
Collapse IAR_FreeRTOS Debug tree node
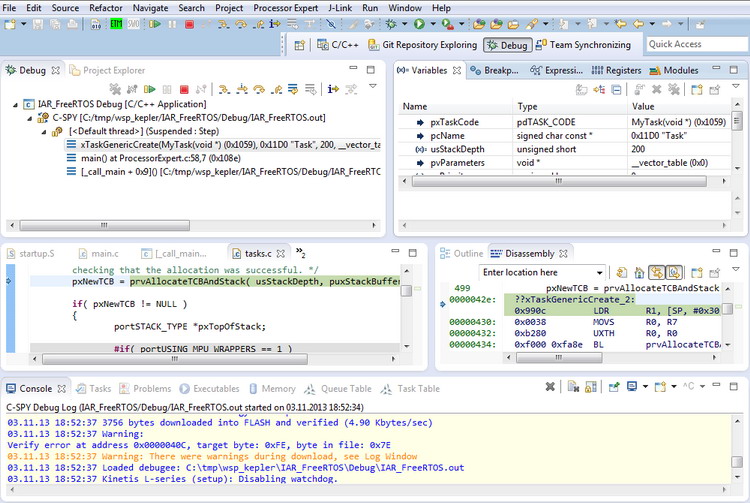(x=15, y=104)
